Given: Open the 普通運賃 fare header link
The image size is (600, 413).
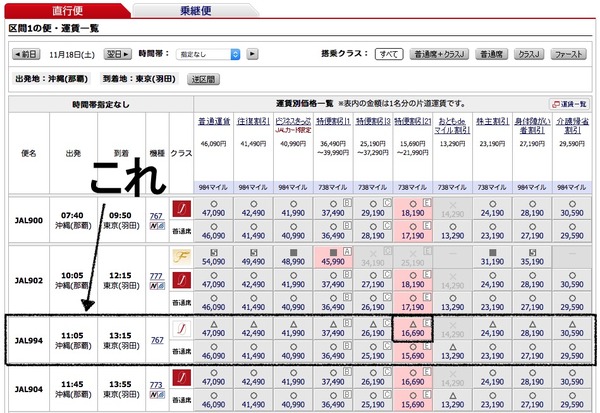Looking at the screenshot, I should coord(214,121).
